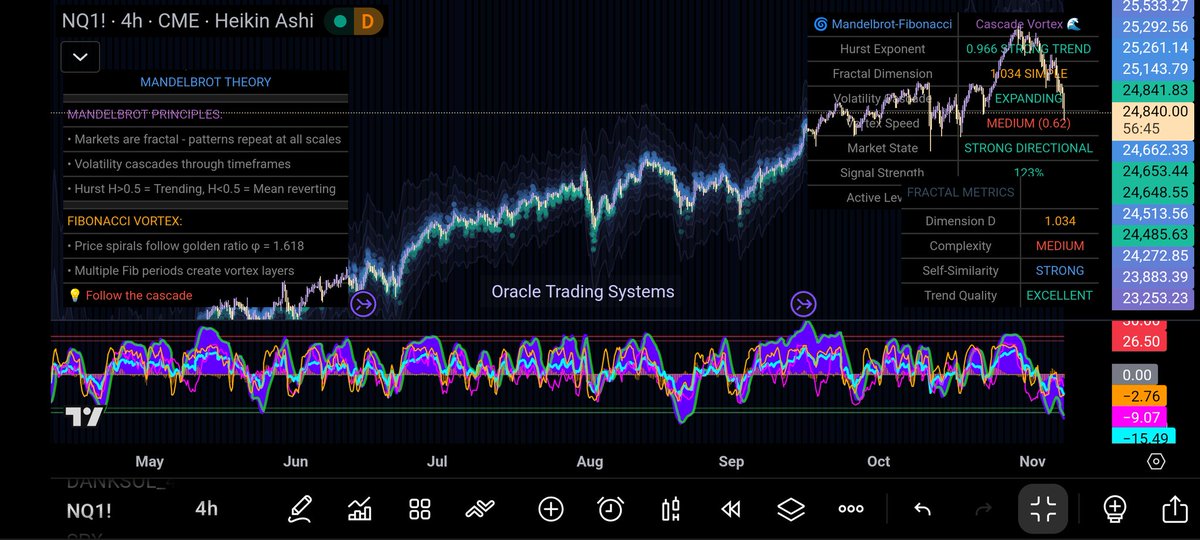The width and height of the screenshot is (1200, 540).
Task: Tap the circled arrow marker near September
Action: [804, 303]
